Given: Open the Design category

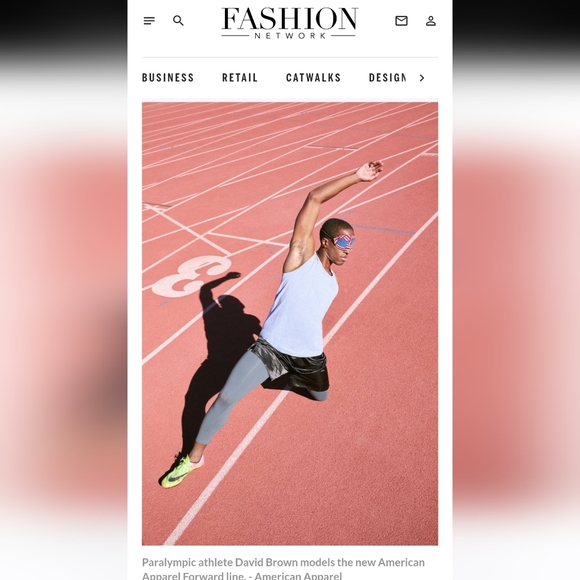Looking at the screenshot, I should tap(387, 78).
